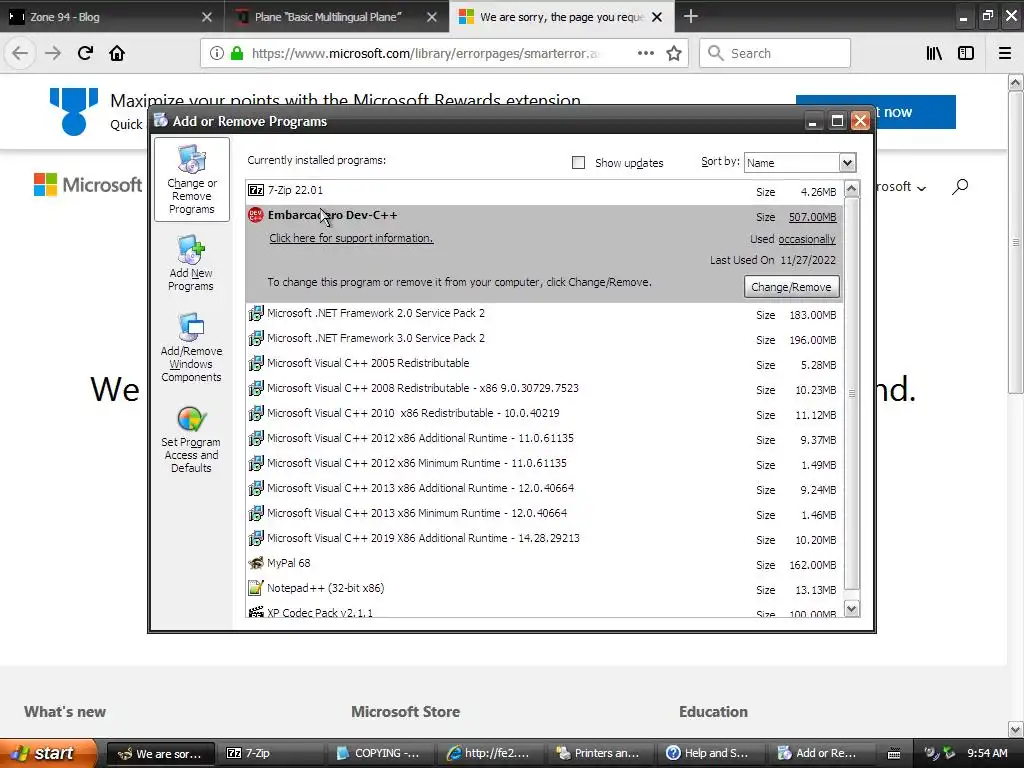Select the 7-Zip 22.01 program entry

click(x=544, y=191)
